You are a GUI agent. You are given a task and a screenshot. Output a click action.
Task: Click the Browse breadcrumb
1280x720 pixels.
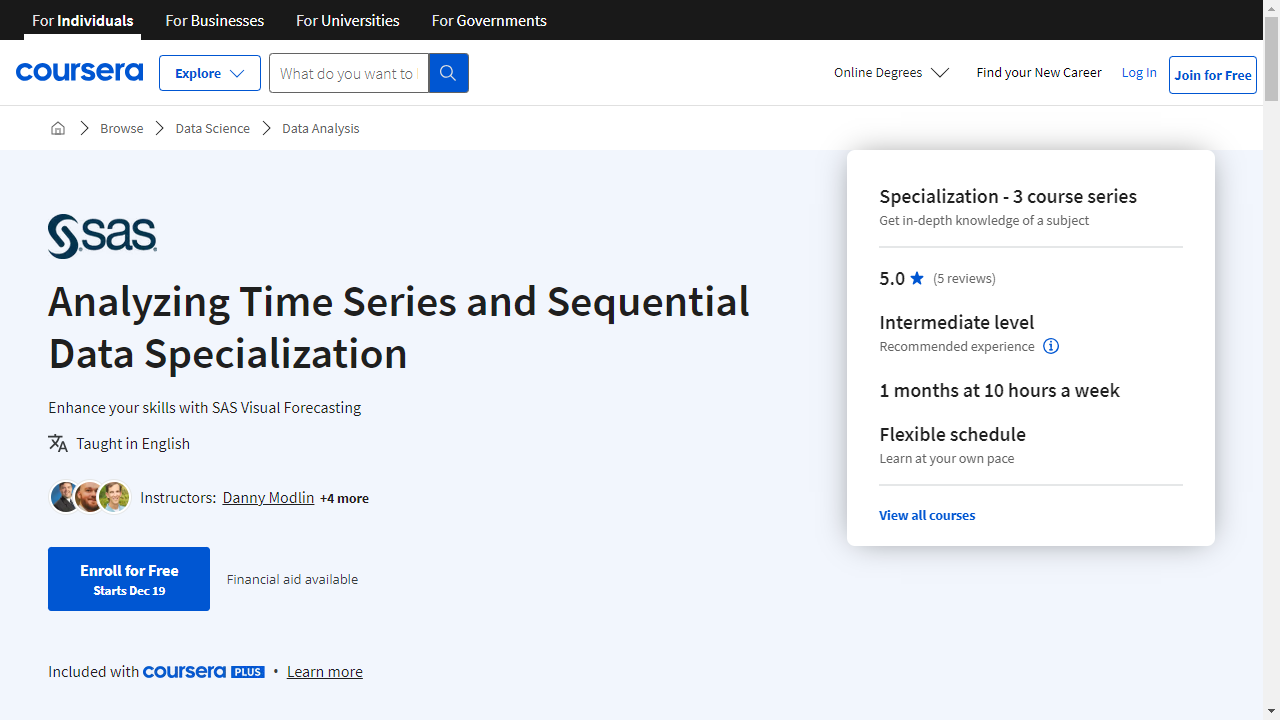point(122,128)
